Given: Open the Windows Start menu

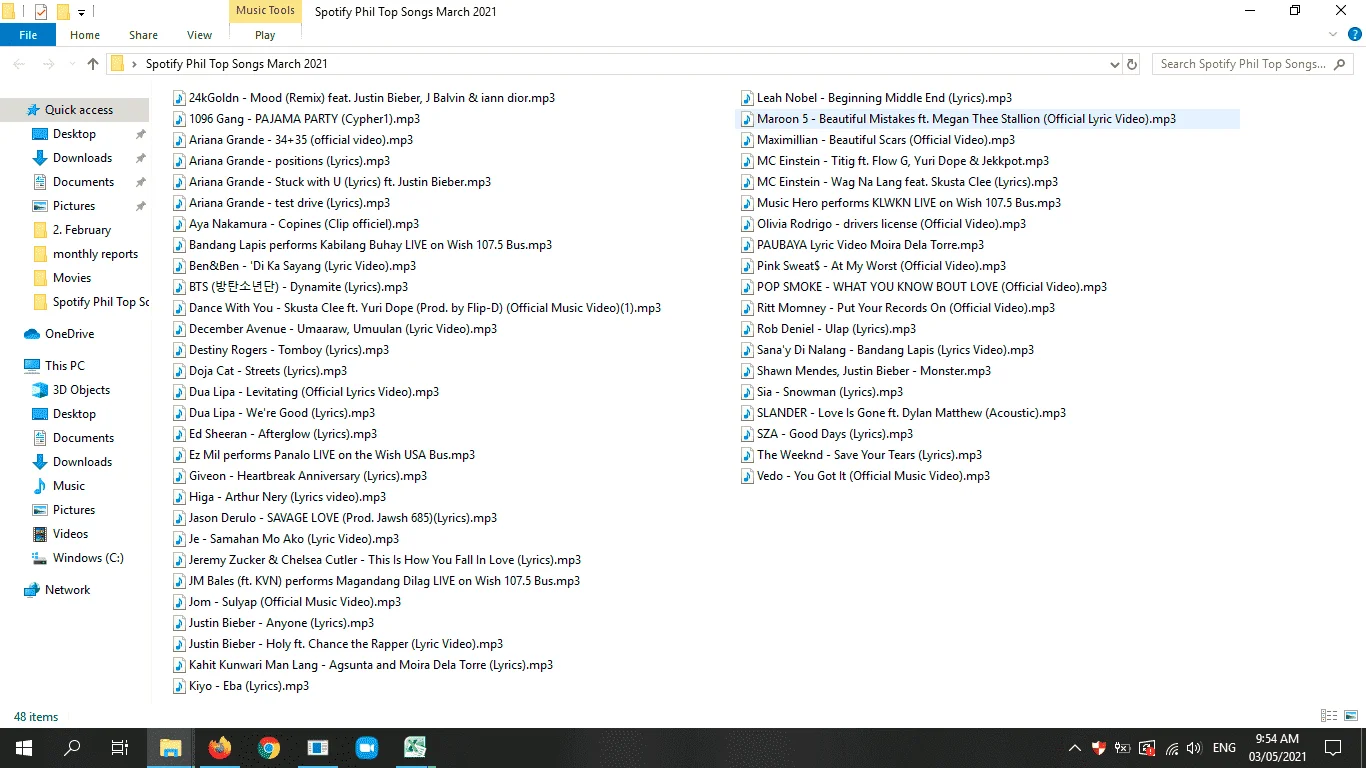Looking at the screenshot, I should coord(23,748).
